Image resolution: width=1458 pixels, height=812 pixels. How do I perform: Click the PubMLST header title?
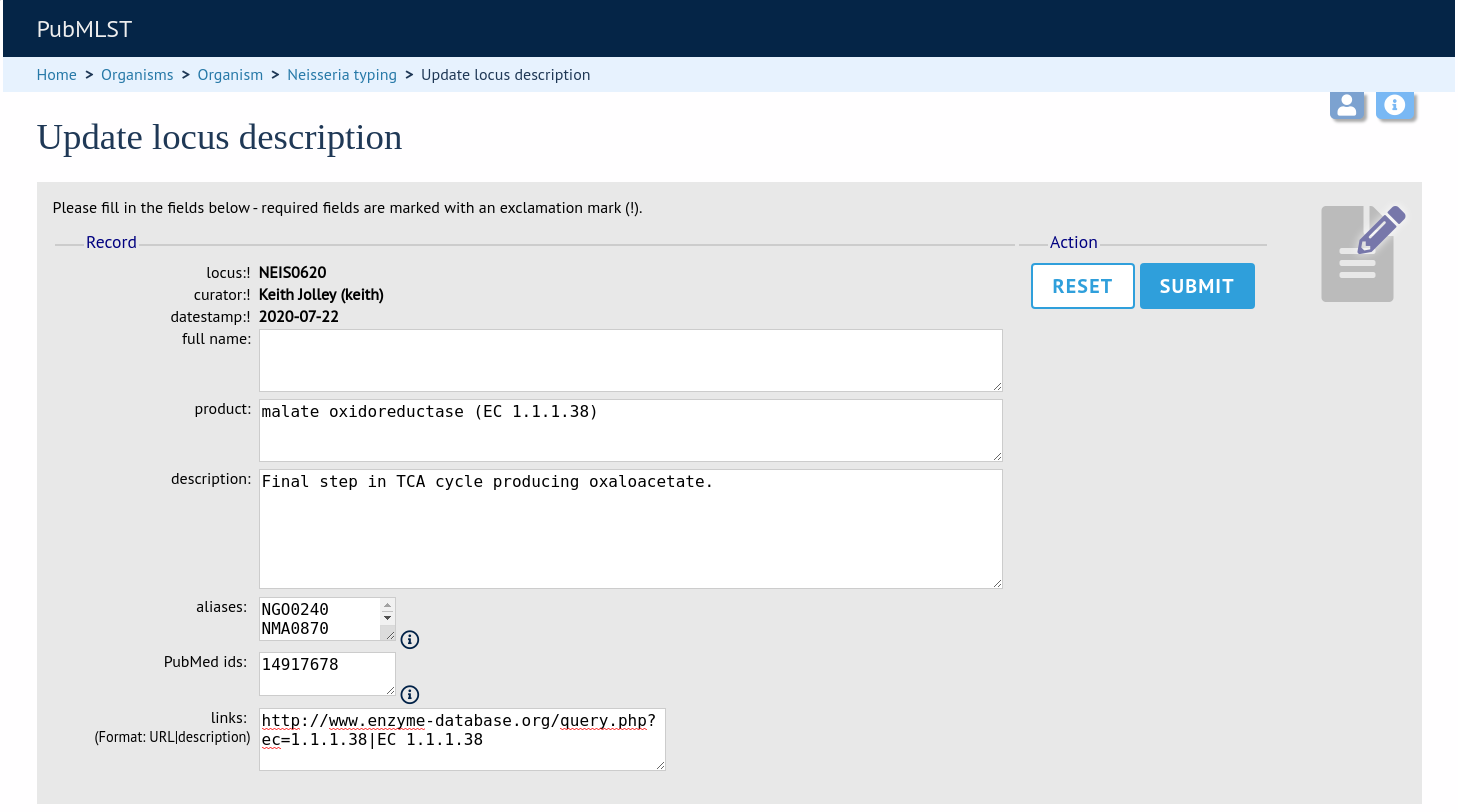(x=84, y=29)
